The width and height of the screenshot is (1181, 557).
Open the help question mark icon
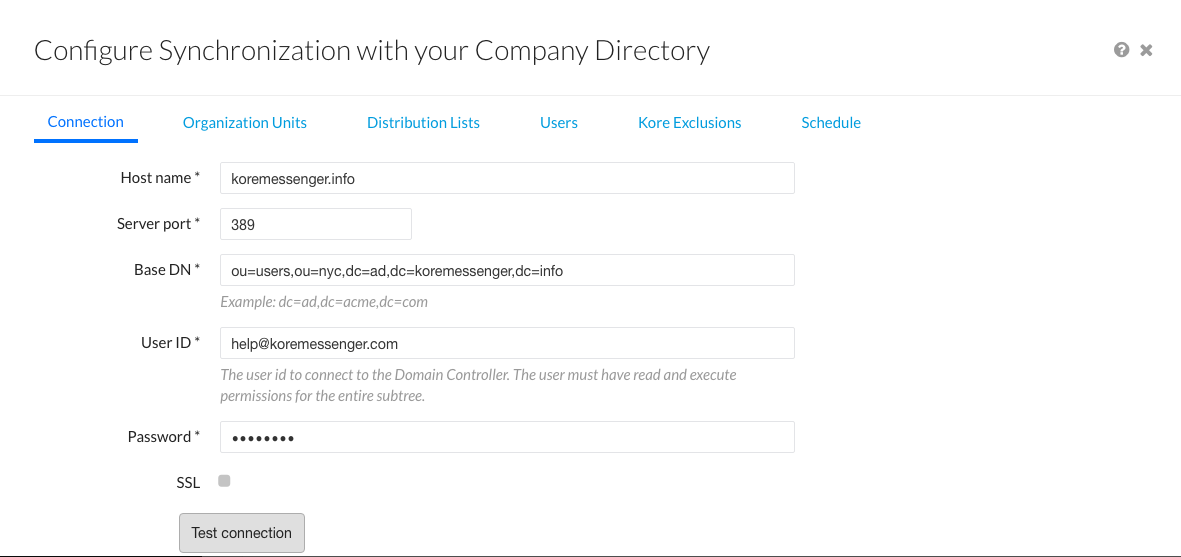1121,50
